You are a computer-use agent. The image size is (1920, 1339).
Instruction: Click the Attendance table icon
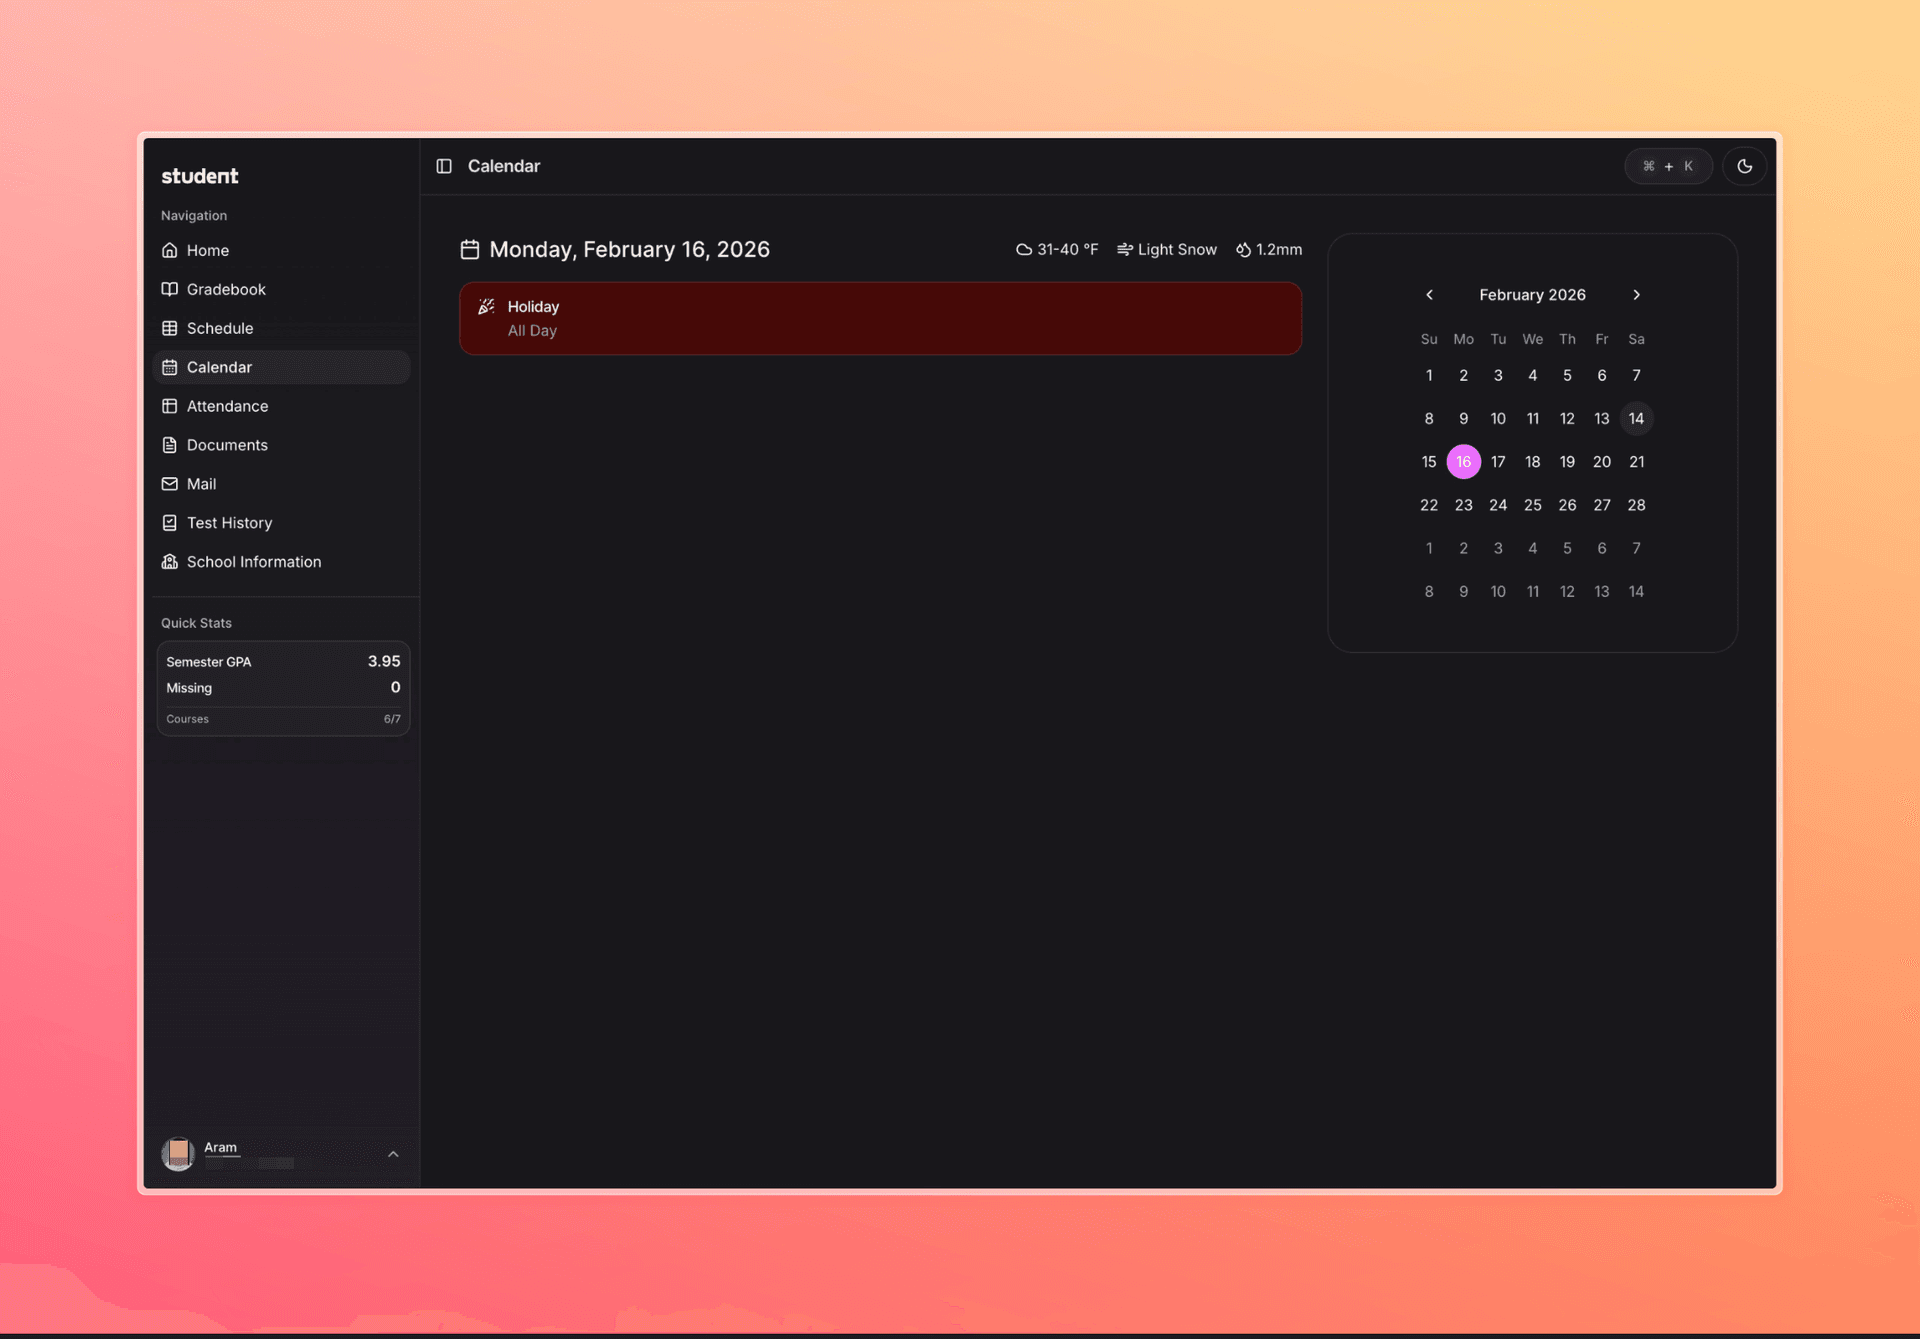[170, 406]
